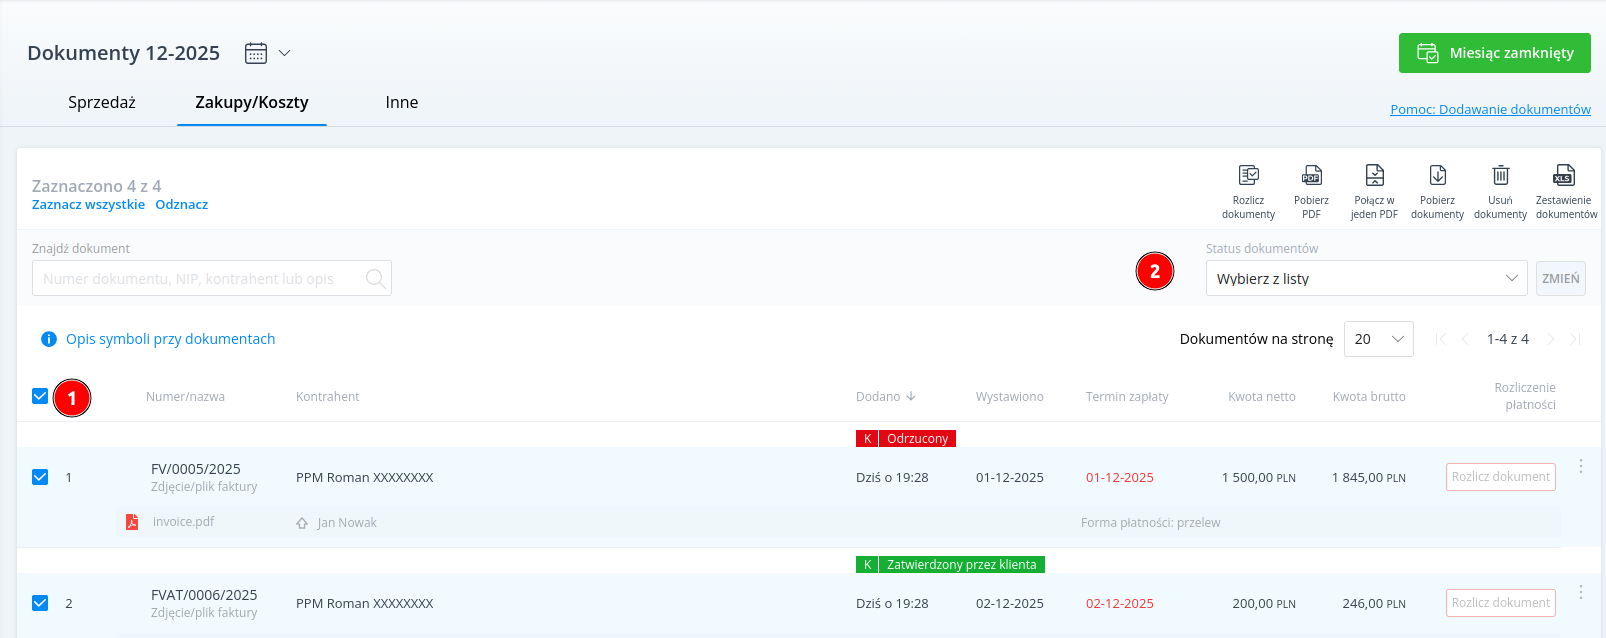Open the calendar month picker icon
The width and height of the screenshot is (1606, 638).
tap(256, 53)
